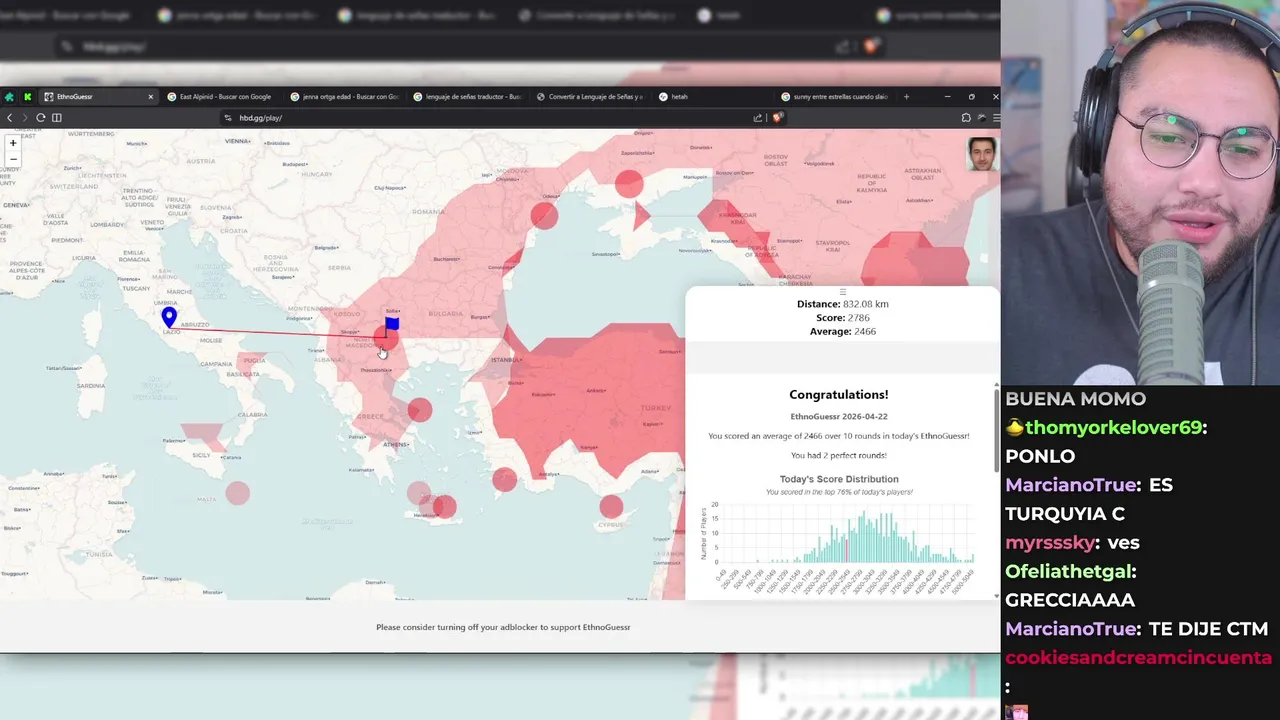Click the adblocker support notice text
The height and width of the screenshot is (720, 1280).
pos(503,627)
